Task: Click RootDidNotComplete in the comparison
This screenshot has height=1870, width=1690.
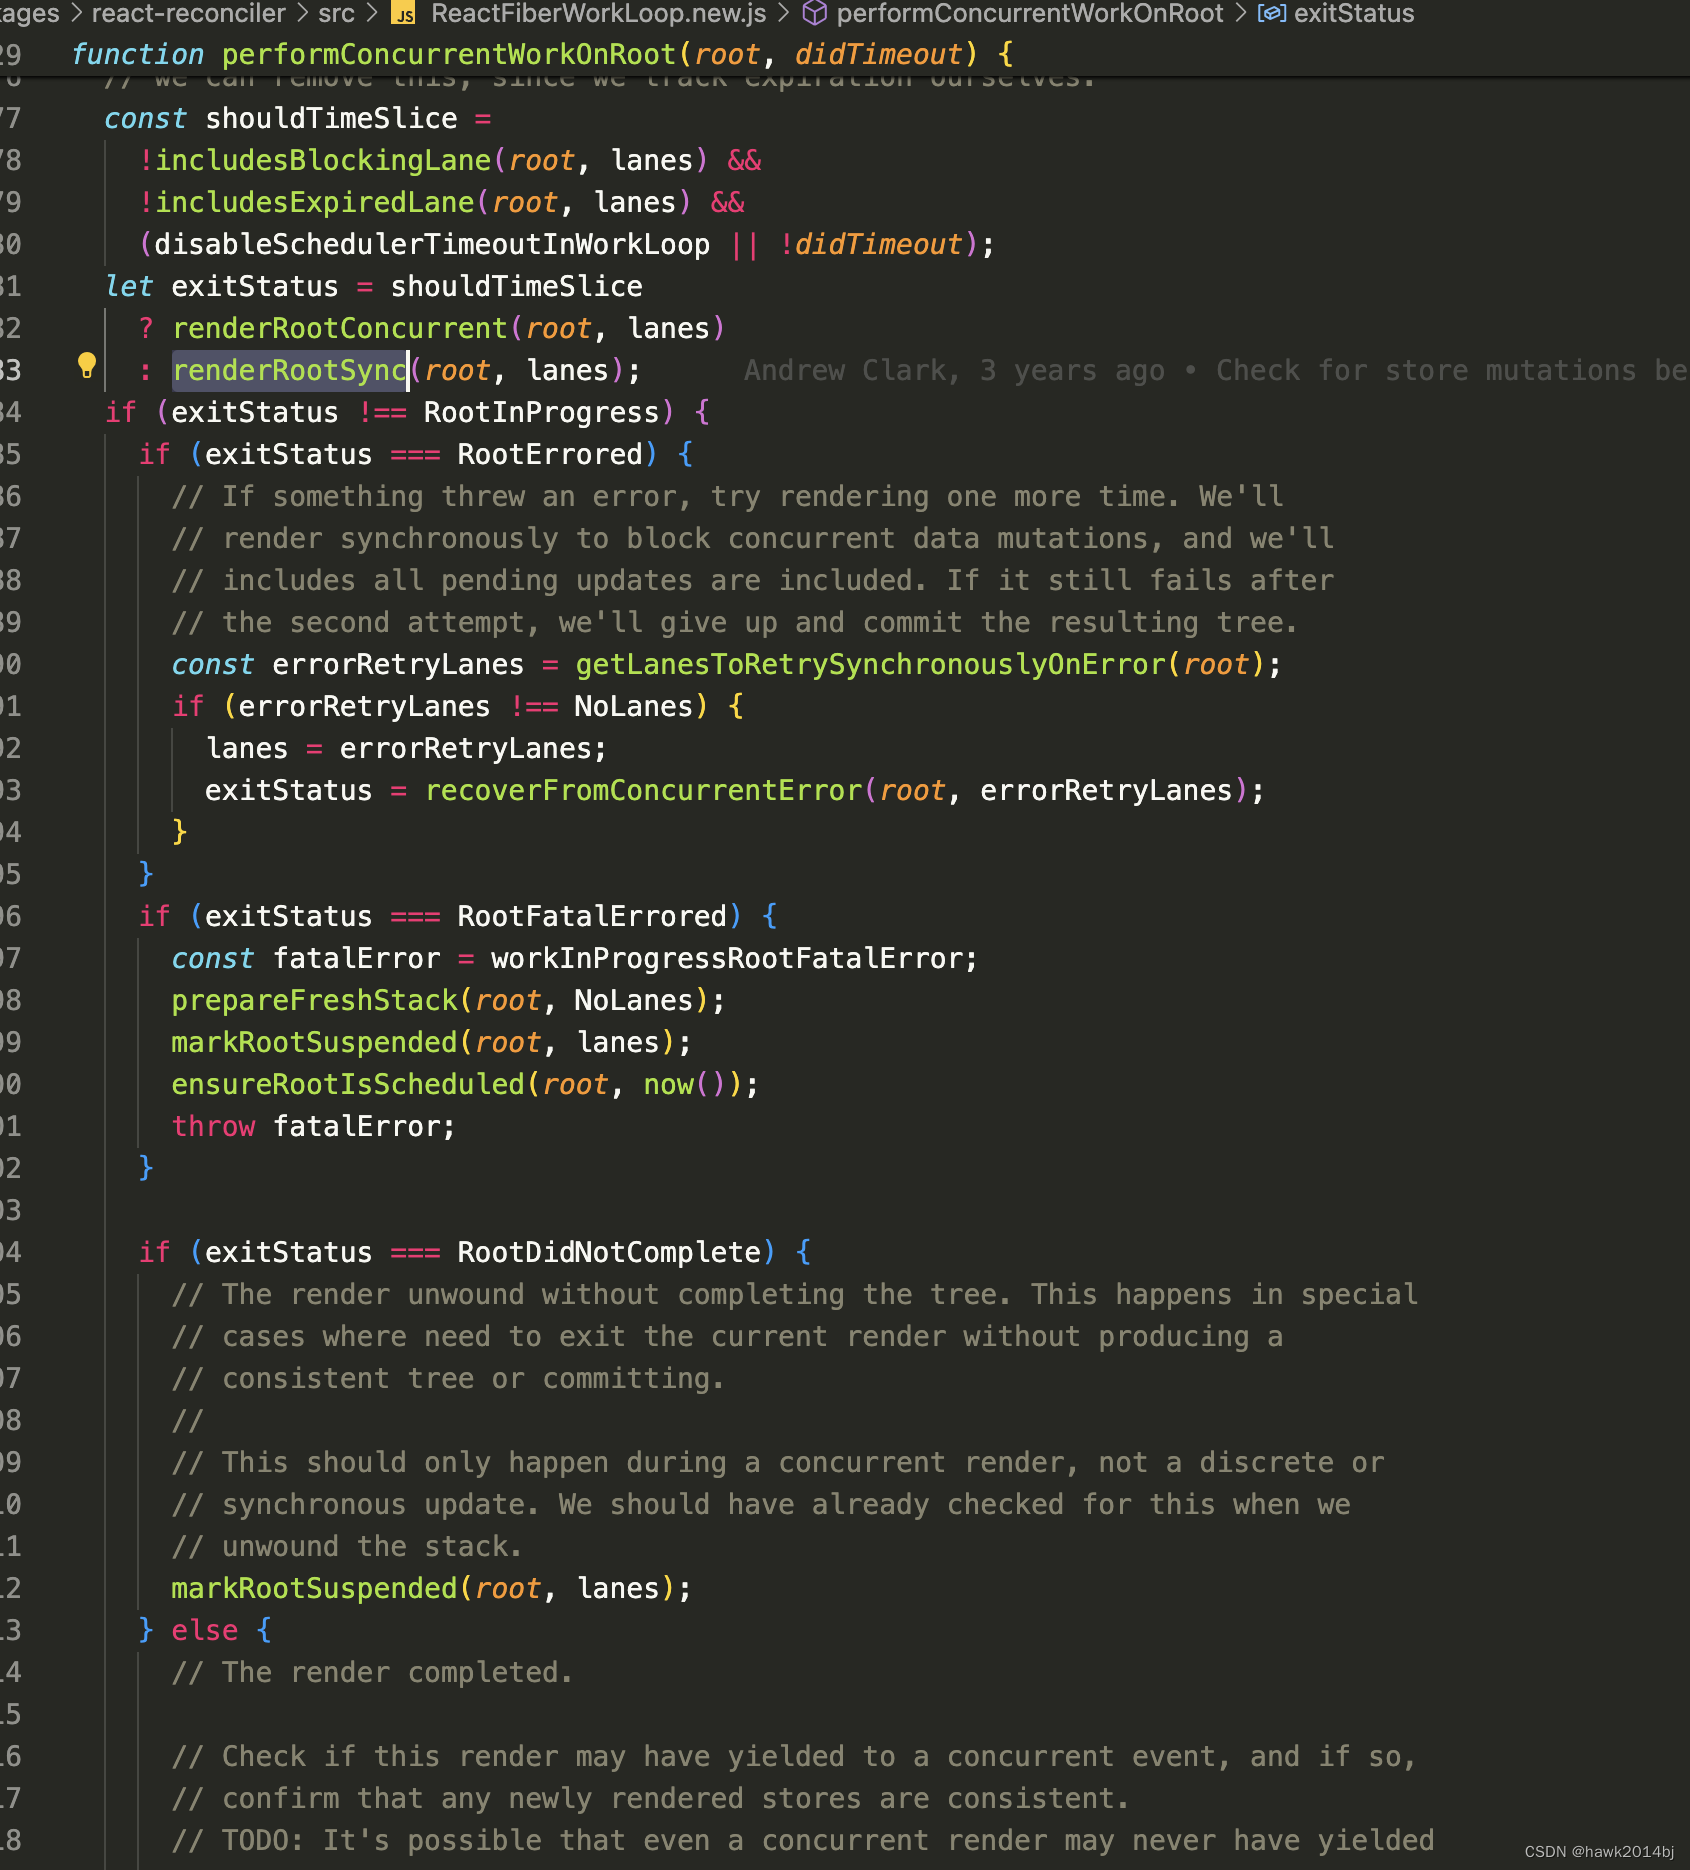Action: [x=609, y=1252]
